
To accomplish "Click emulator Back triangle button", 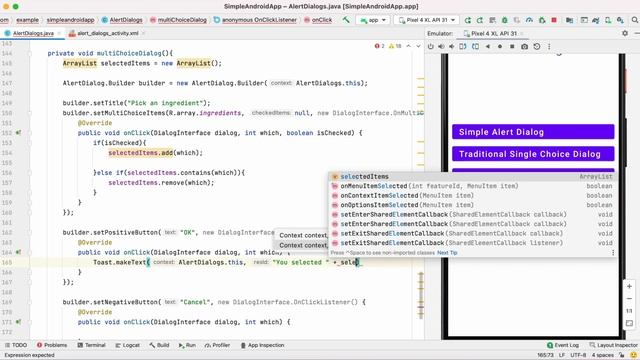I will point(488,47).
